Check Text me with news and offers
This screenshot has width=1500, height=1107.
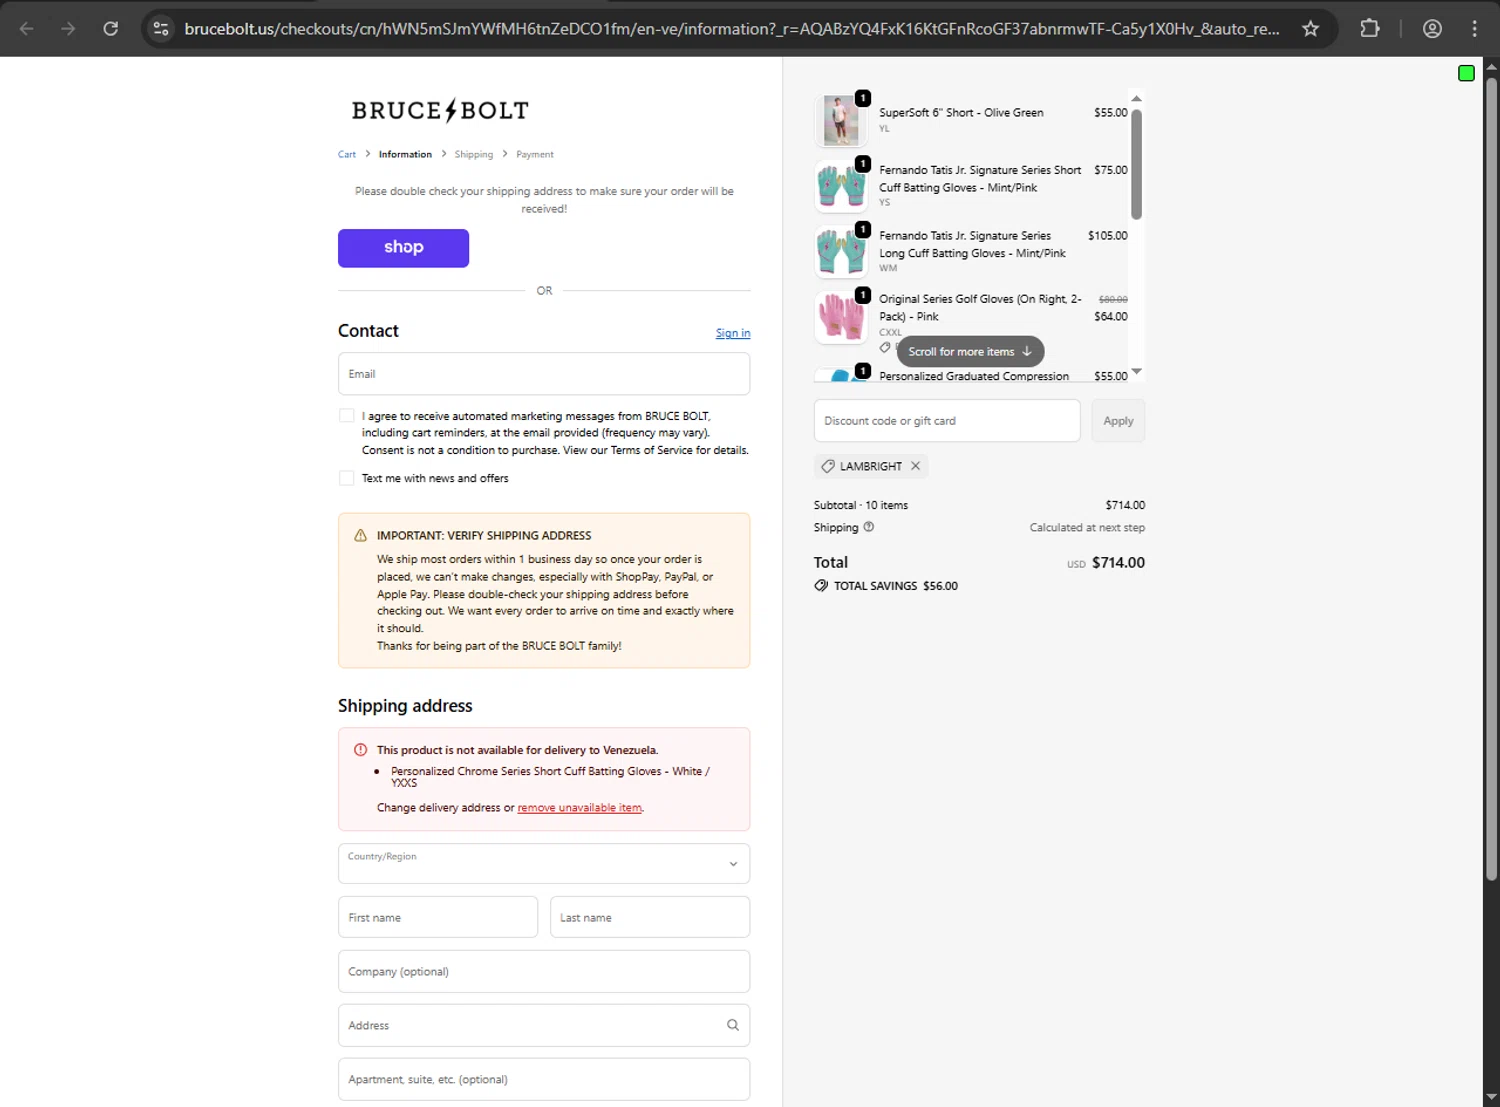click(347, 478)
